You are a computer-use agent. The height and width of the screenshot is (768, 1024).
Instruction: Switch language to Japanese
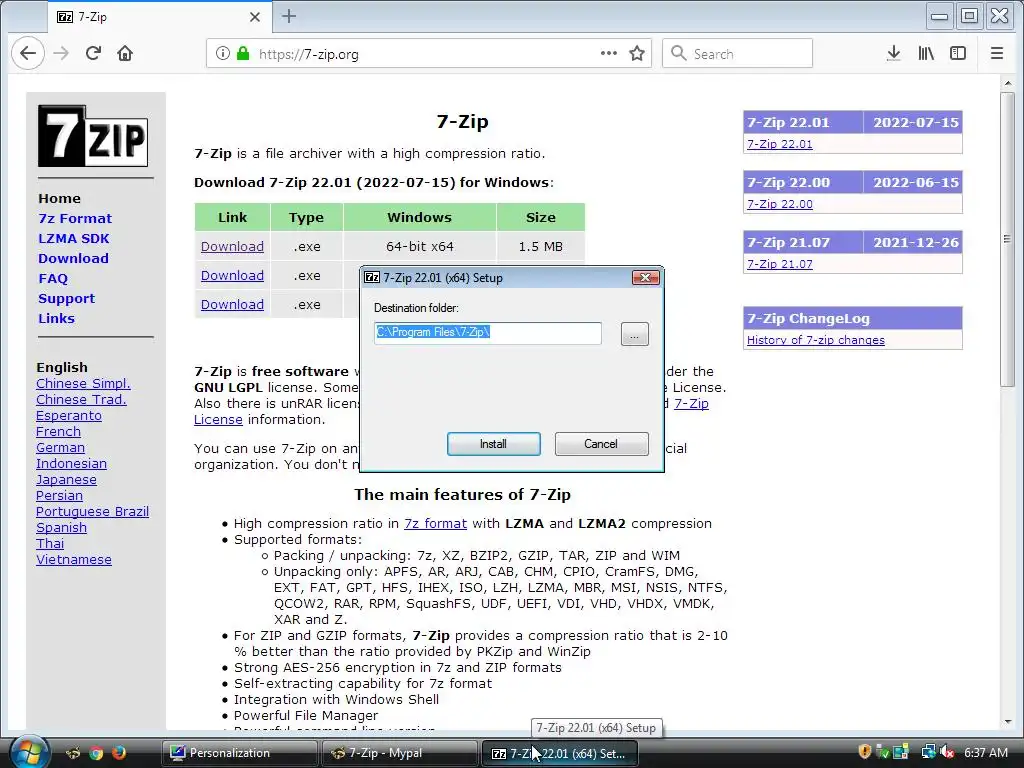point(66,480)
